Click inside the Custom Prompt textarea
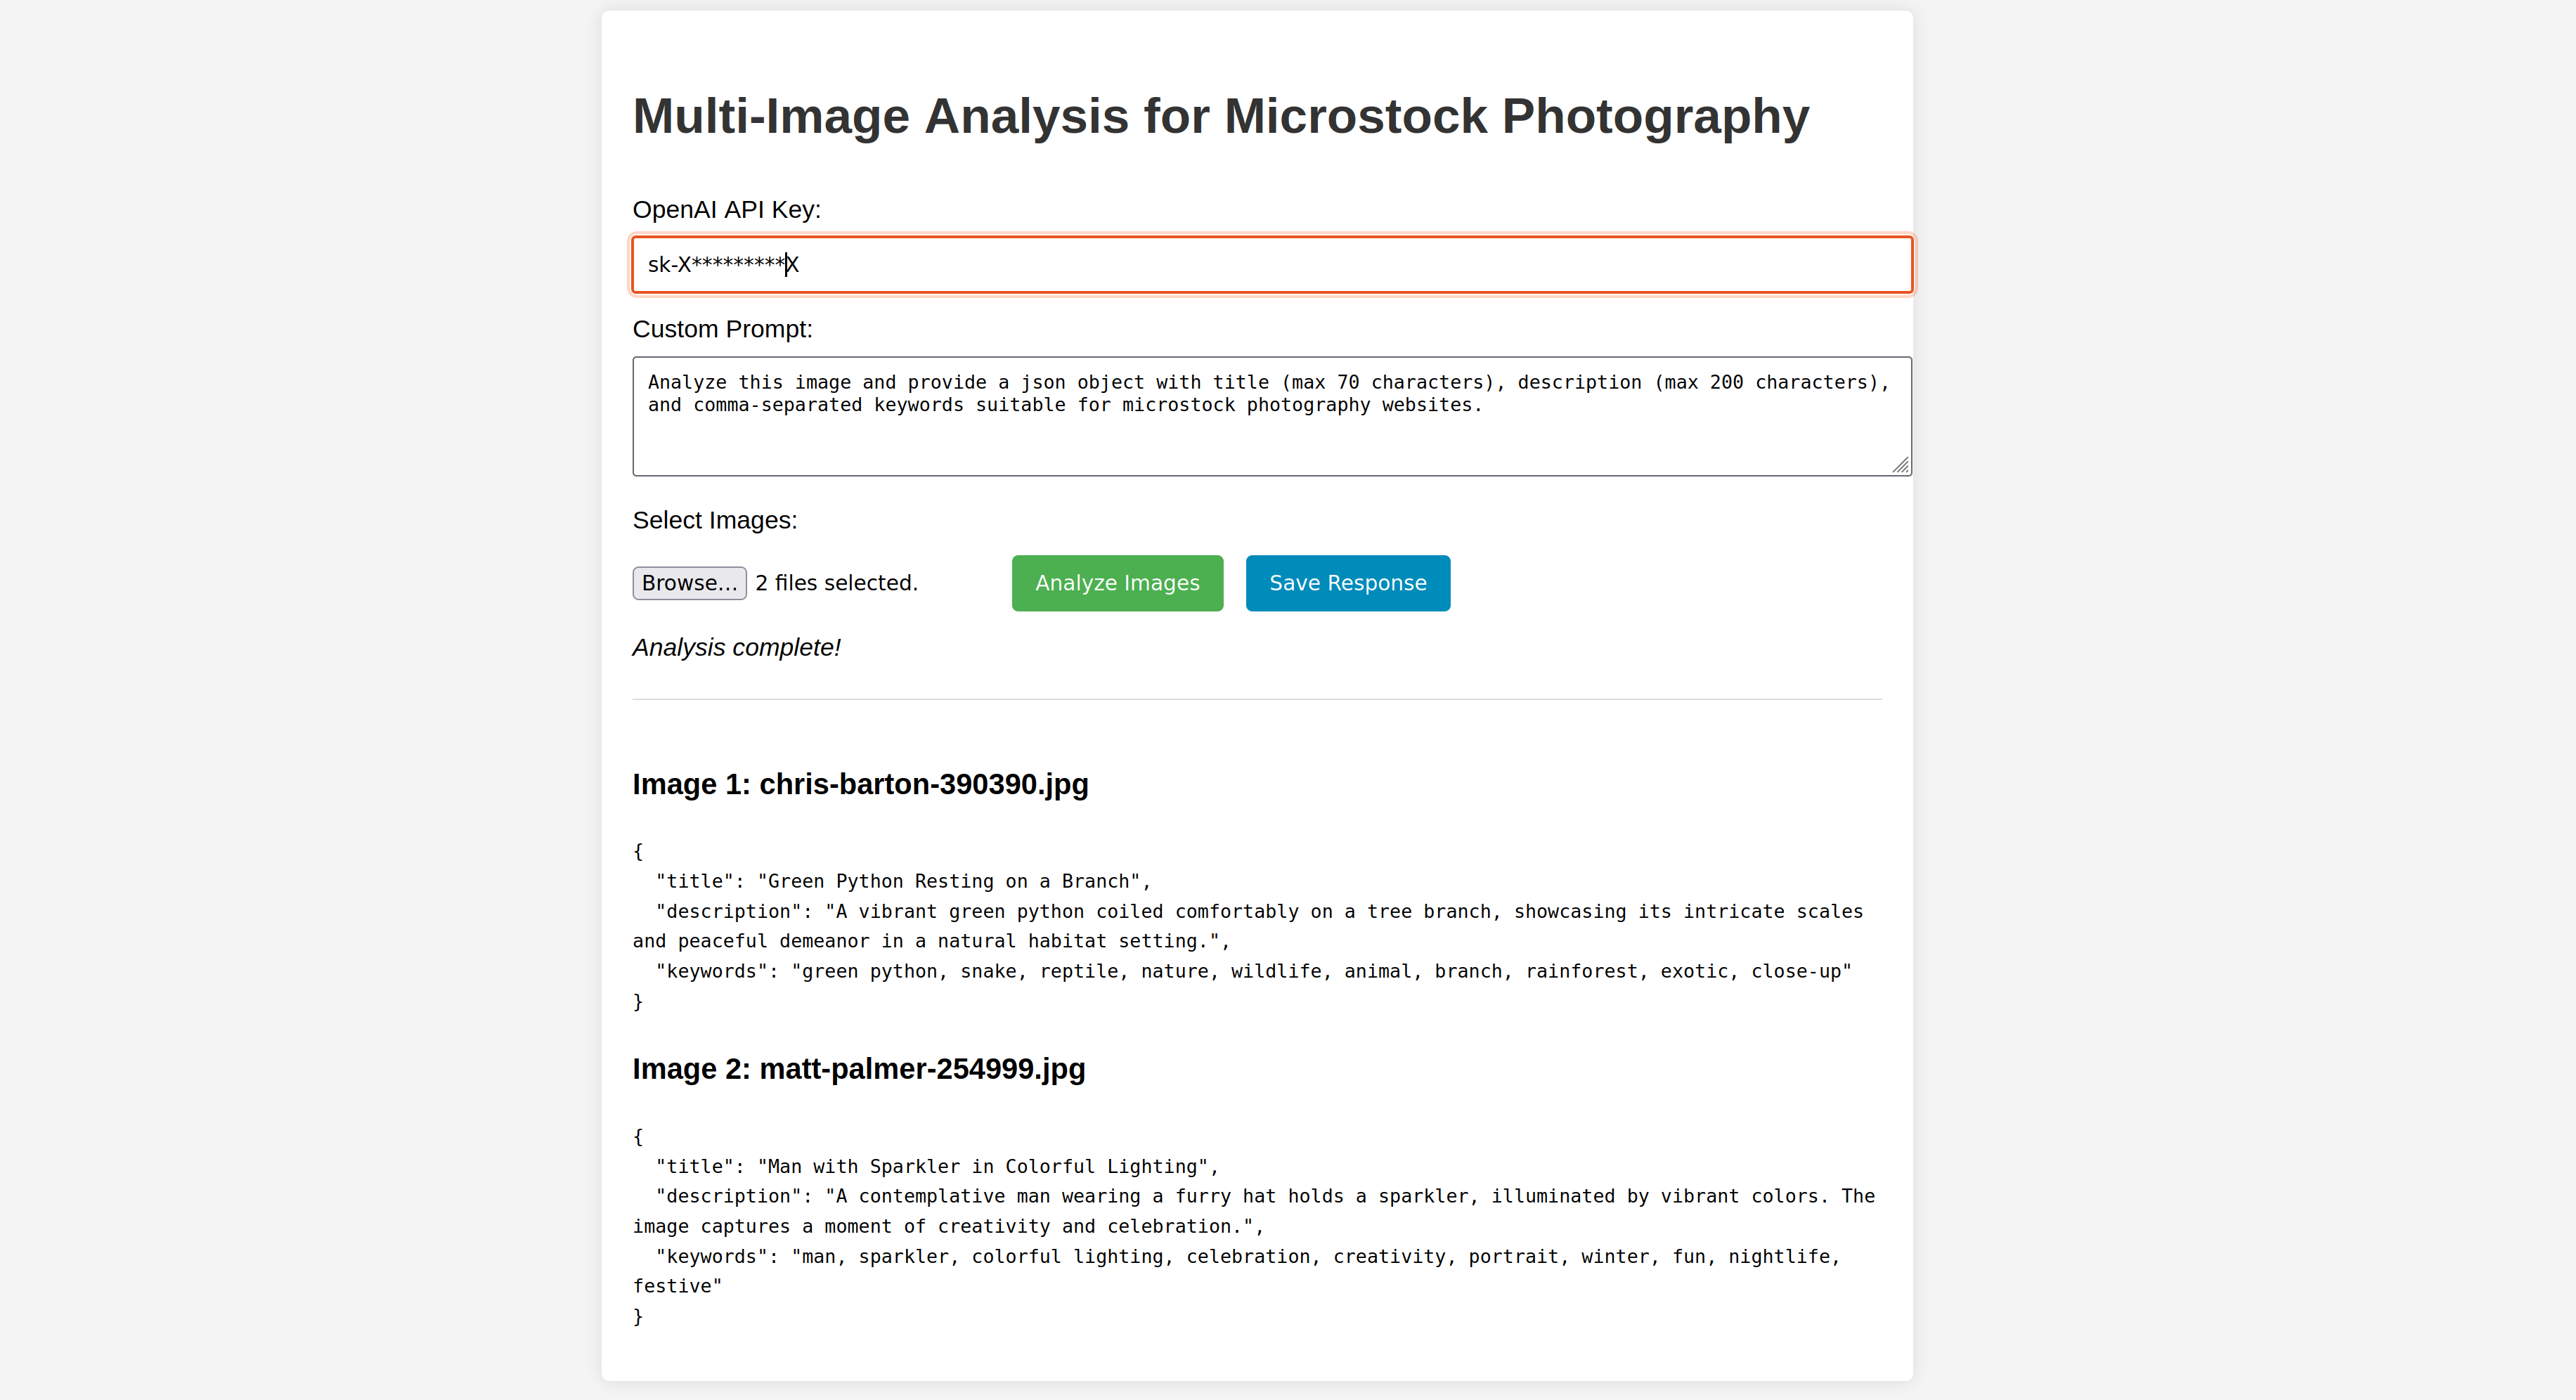Image resolution: width=2576 pixels, height=1400 pixels. tap(1271, 416)
